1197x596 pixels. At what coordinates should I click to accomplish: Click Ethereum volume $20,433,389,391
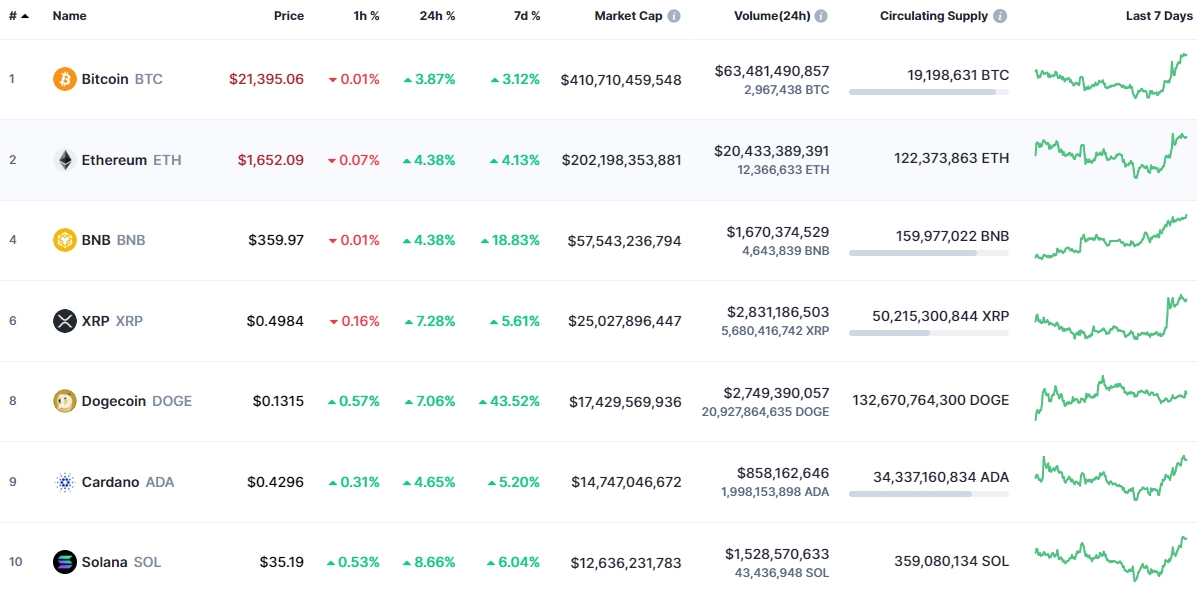pyautogui.click(x=773, y=151)
